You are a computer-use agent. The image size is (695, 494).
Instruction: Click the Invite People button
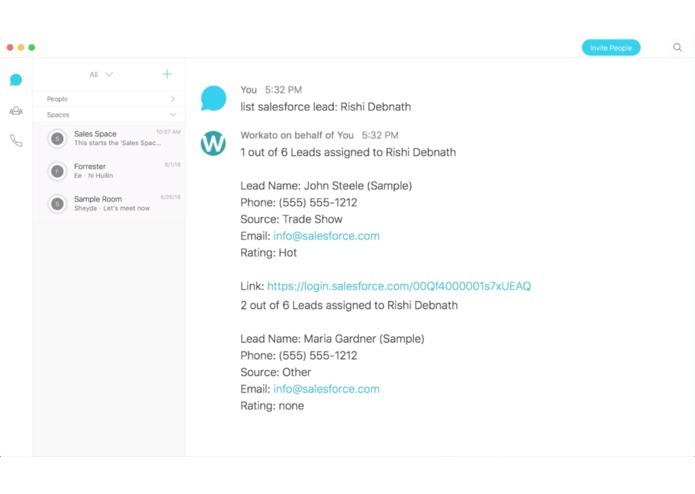click(611, 48)
